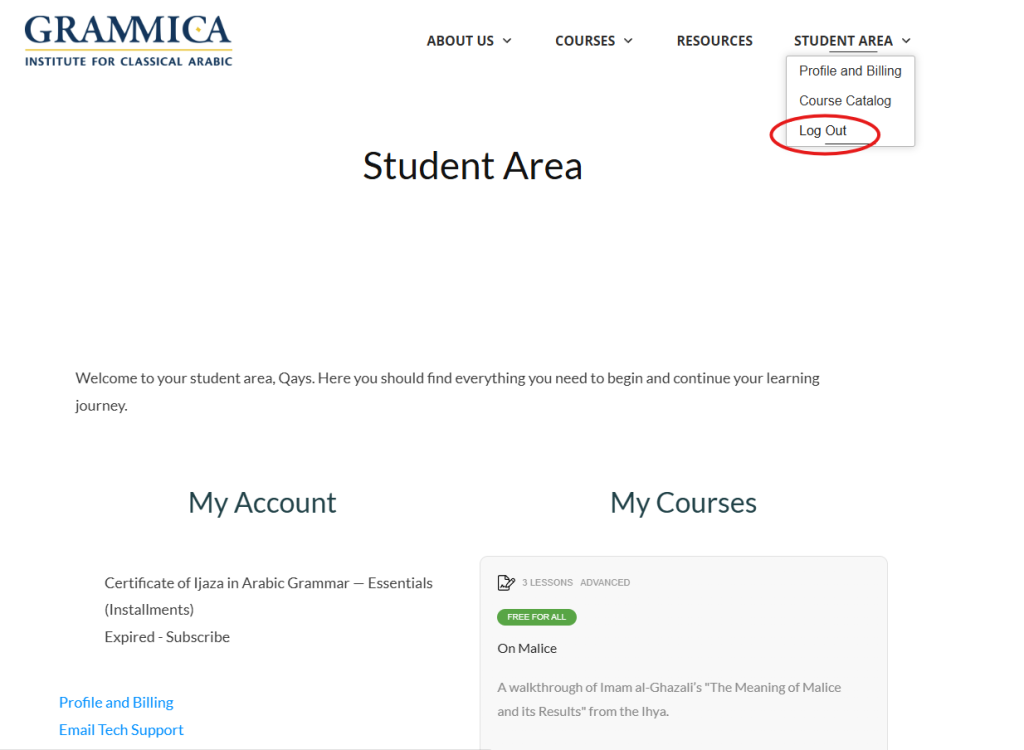
Task: Expand the Courses menu chevron
Action: click(628, 41)
